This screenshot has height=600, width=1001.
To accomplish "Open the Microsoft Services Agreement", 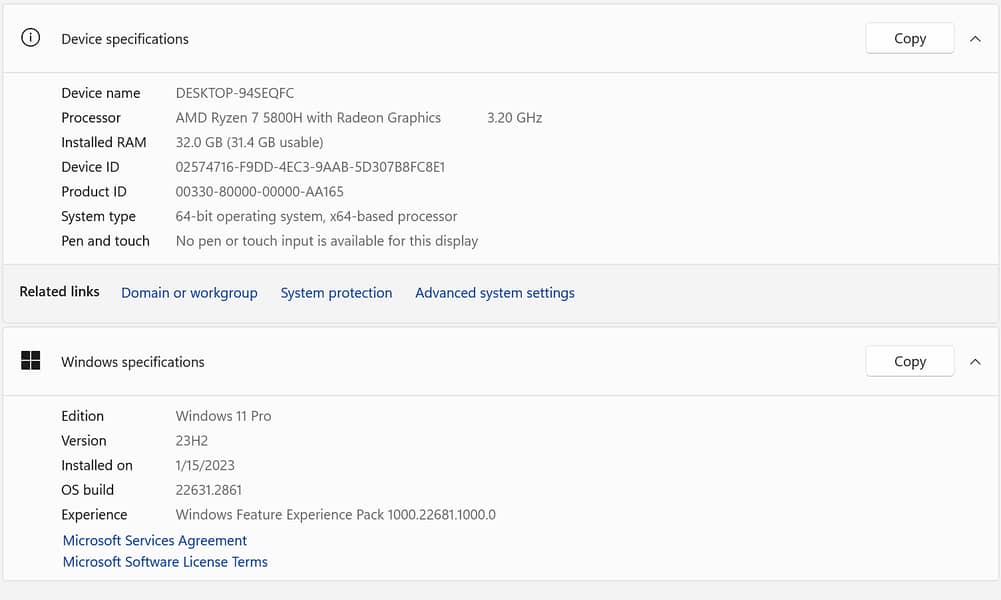I will click(155, 540).
